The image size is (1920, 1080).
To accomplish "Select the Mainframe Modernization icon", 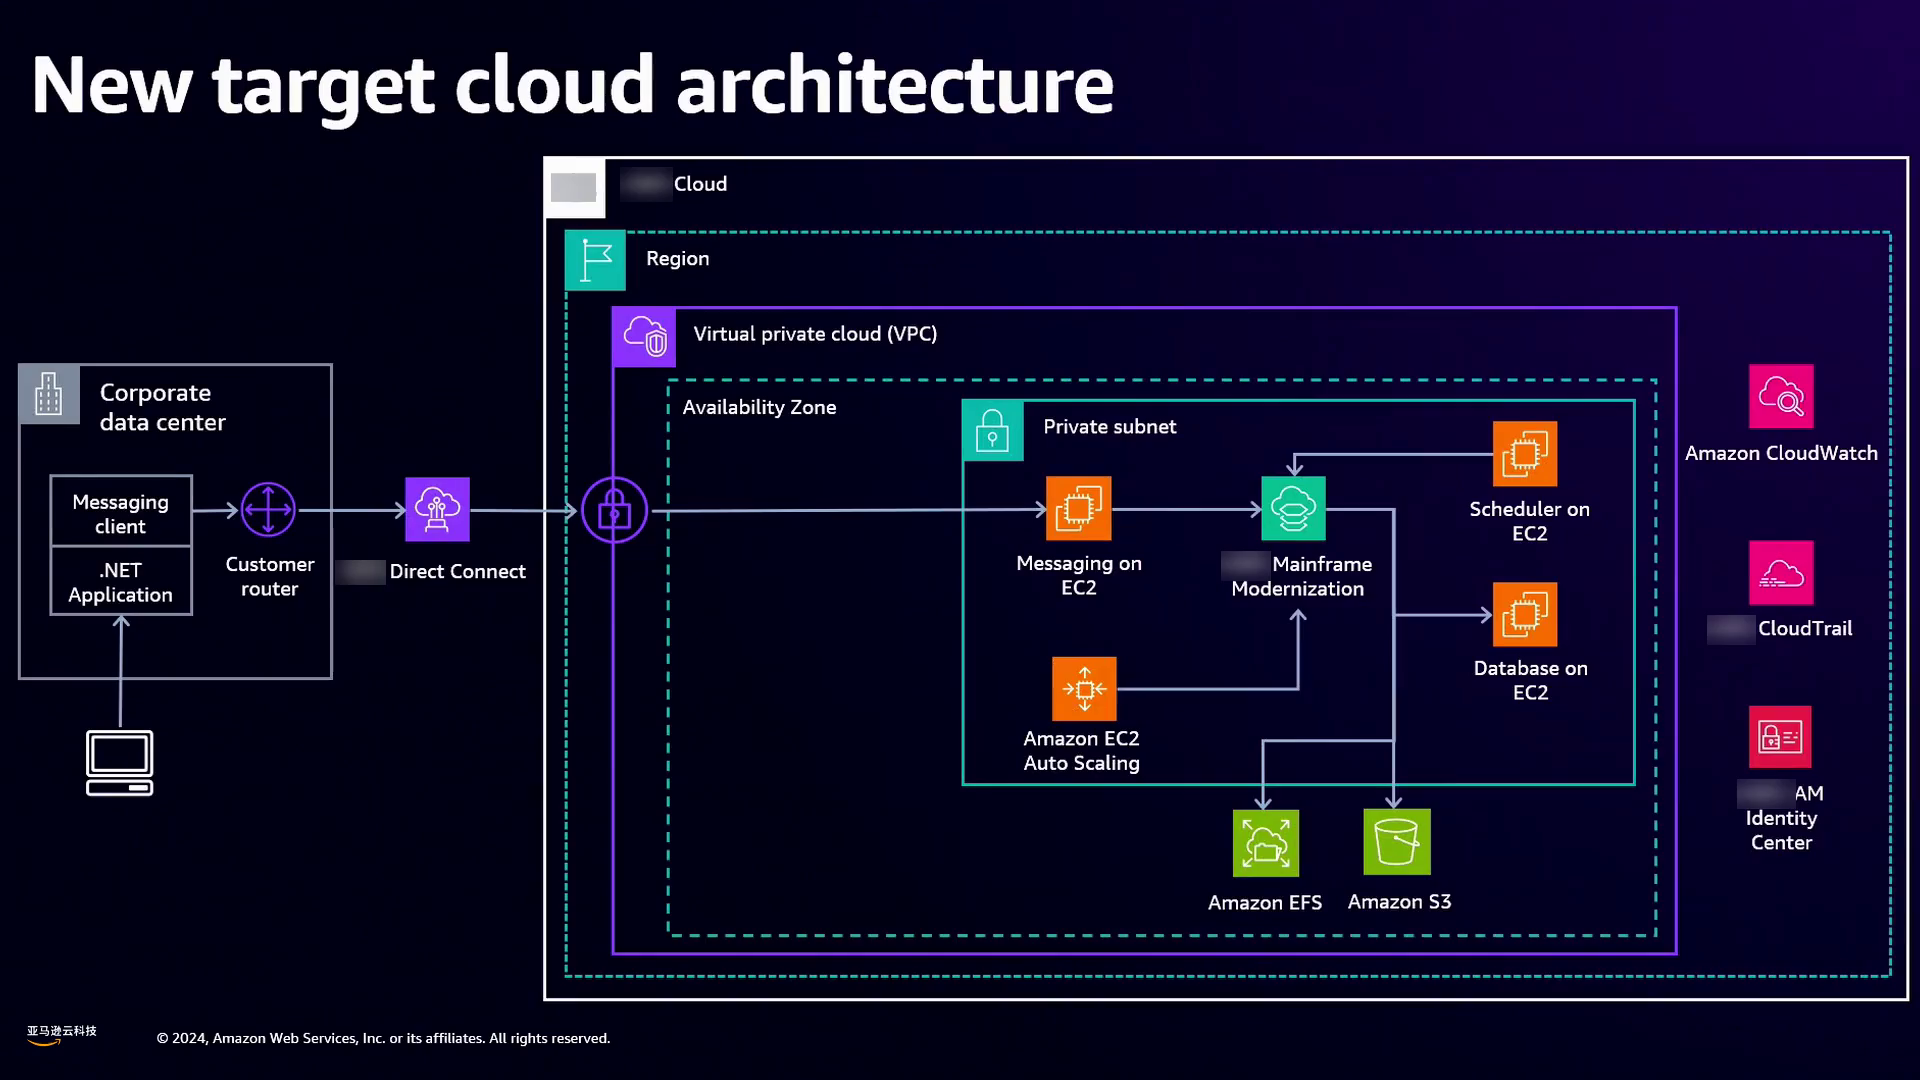I will click(1293, 509).
